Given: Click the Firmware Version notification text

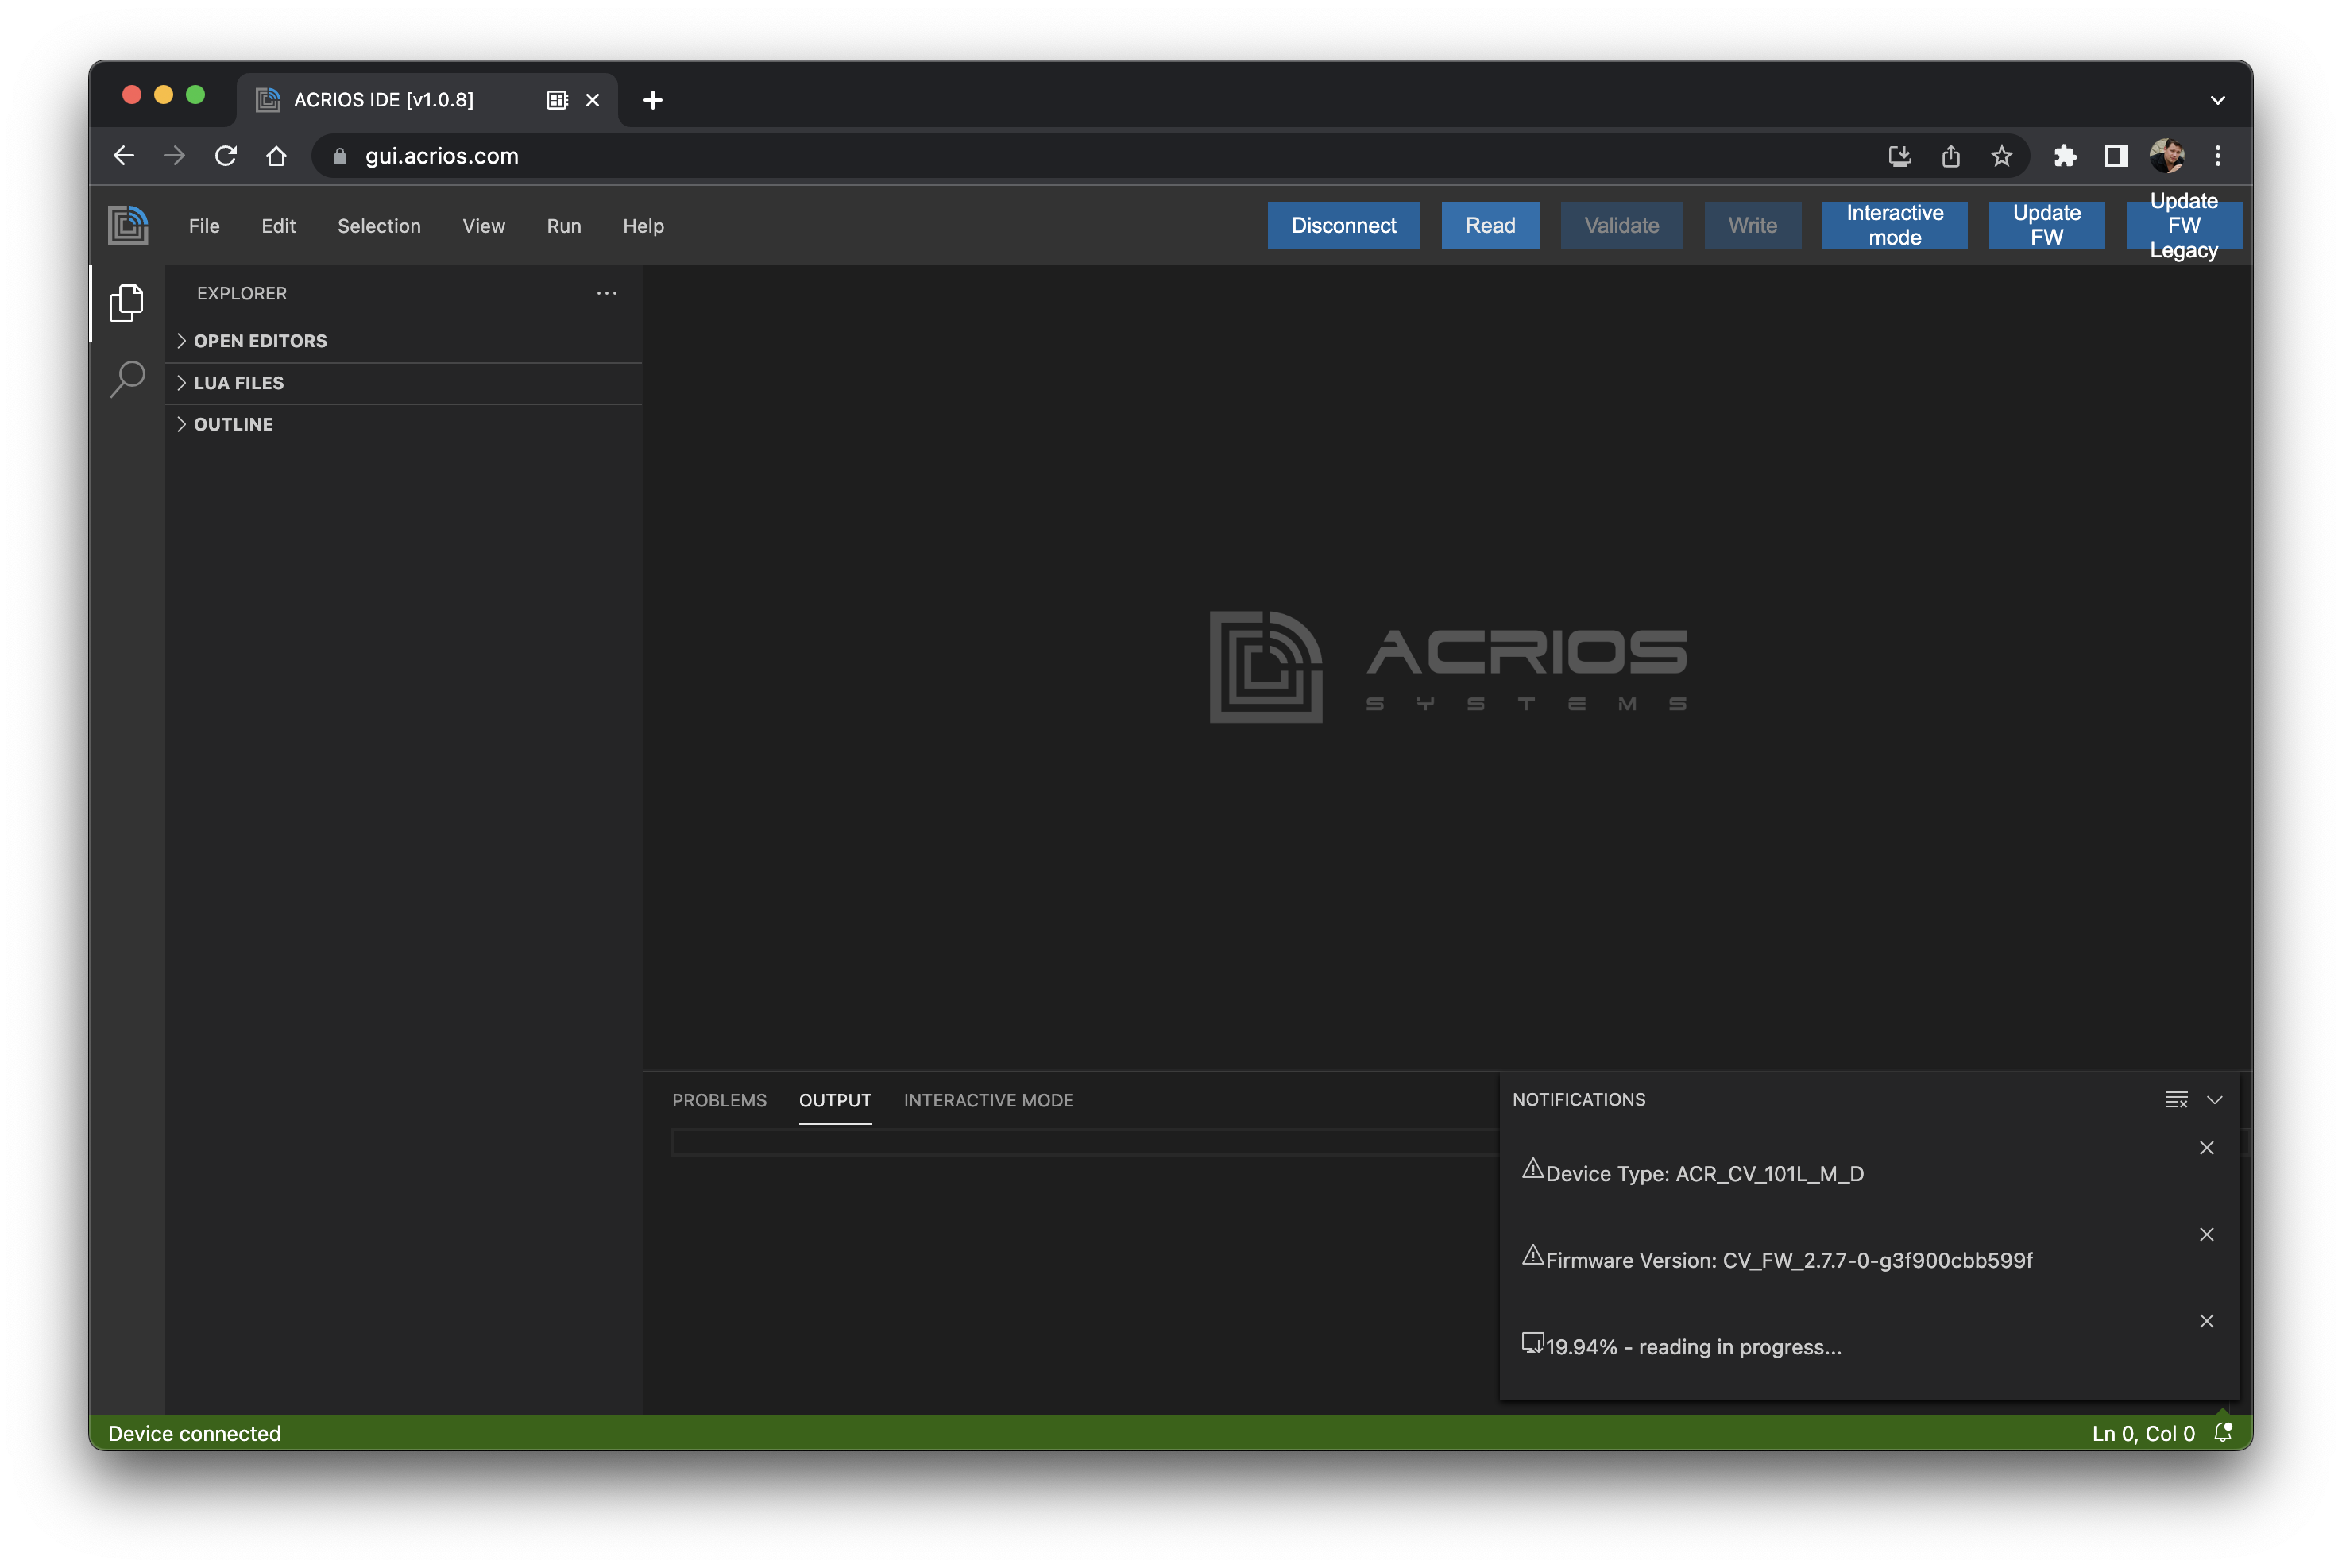Looking at the screenshot, I should point(1788,1260).
